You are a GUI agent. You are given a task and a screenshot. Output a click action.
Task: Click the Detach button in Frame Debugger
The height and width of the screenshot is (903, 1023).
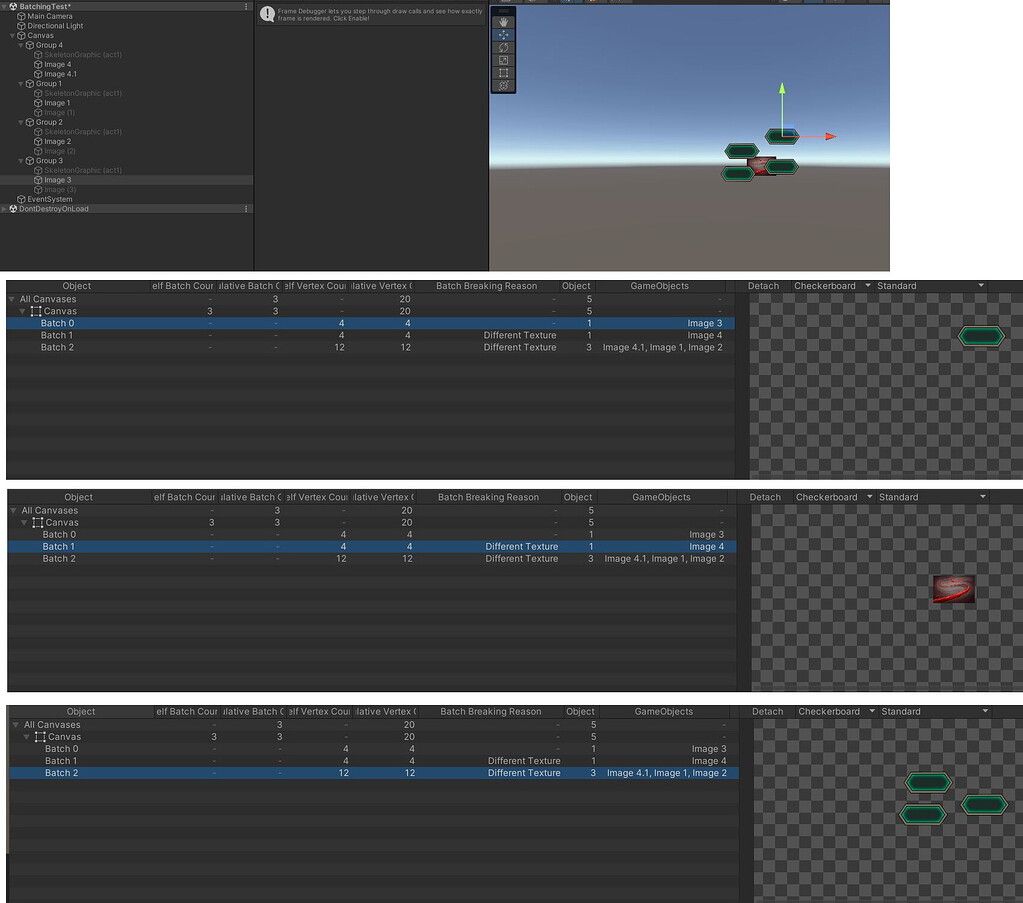point(763,285)
